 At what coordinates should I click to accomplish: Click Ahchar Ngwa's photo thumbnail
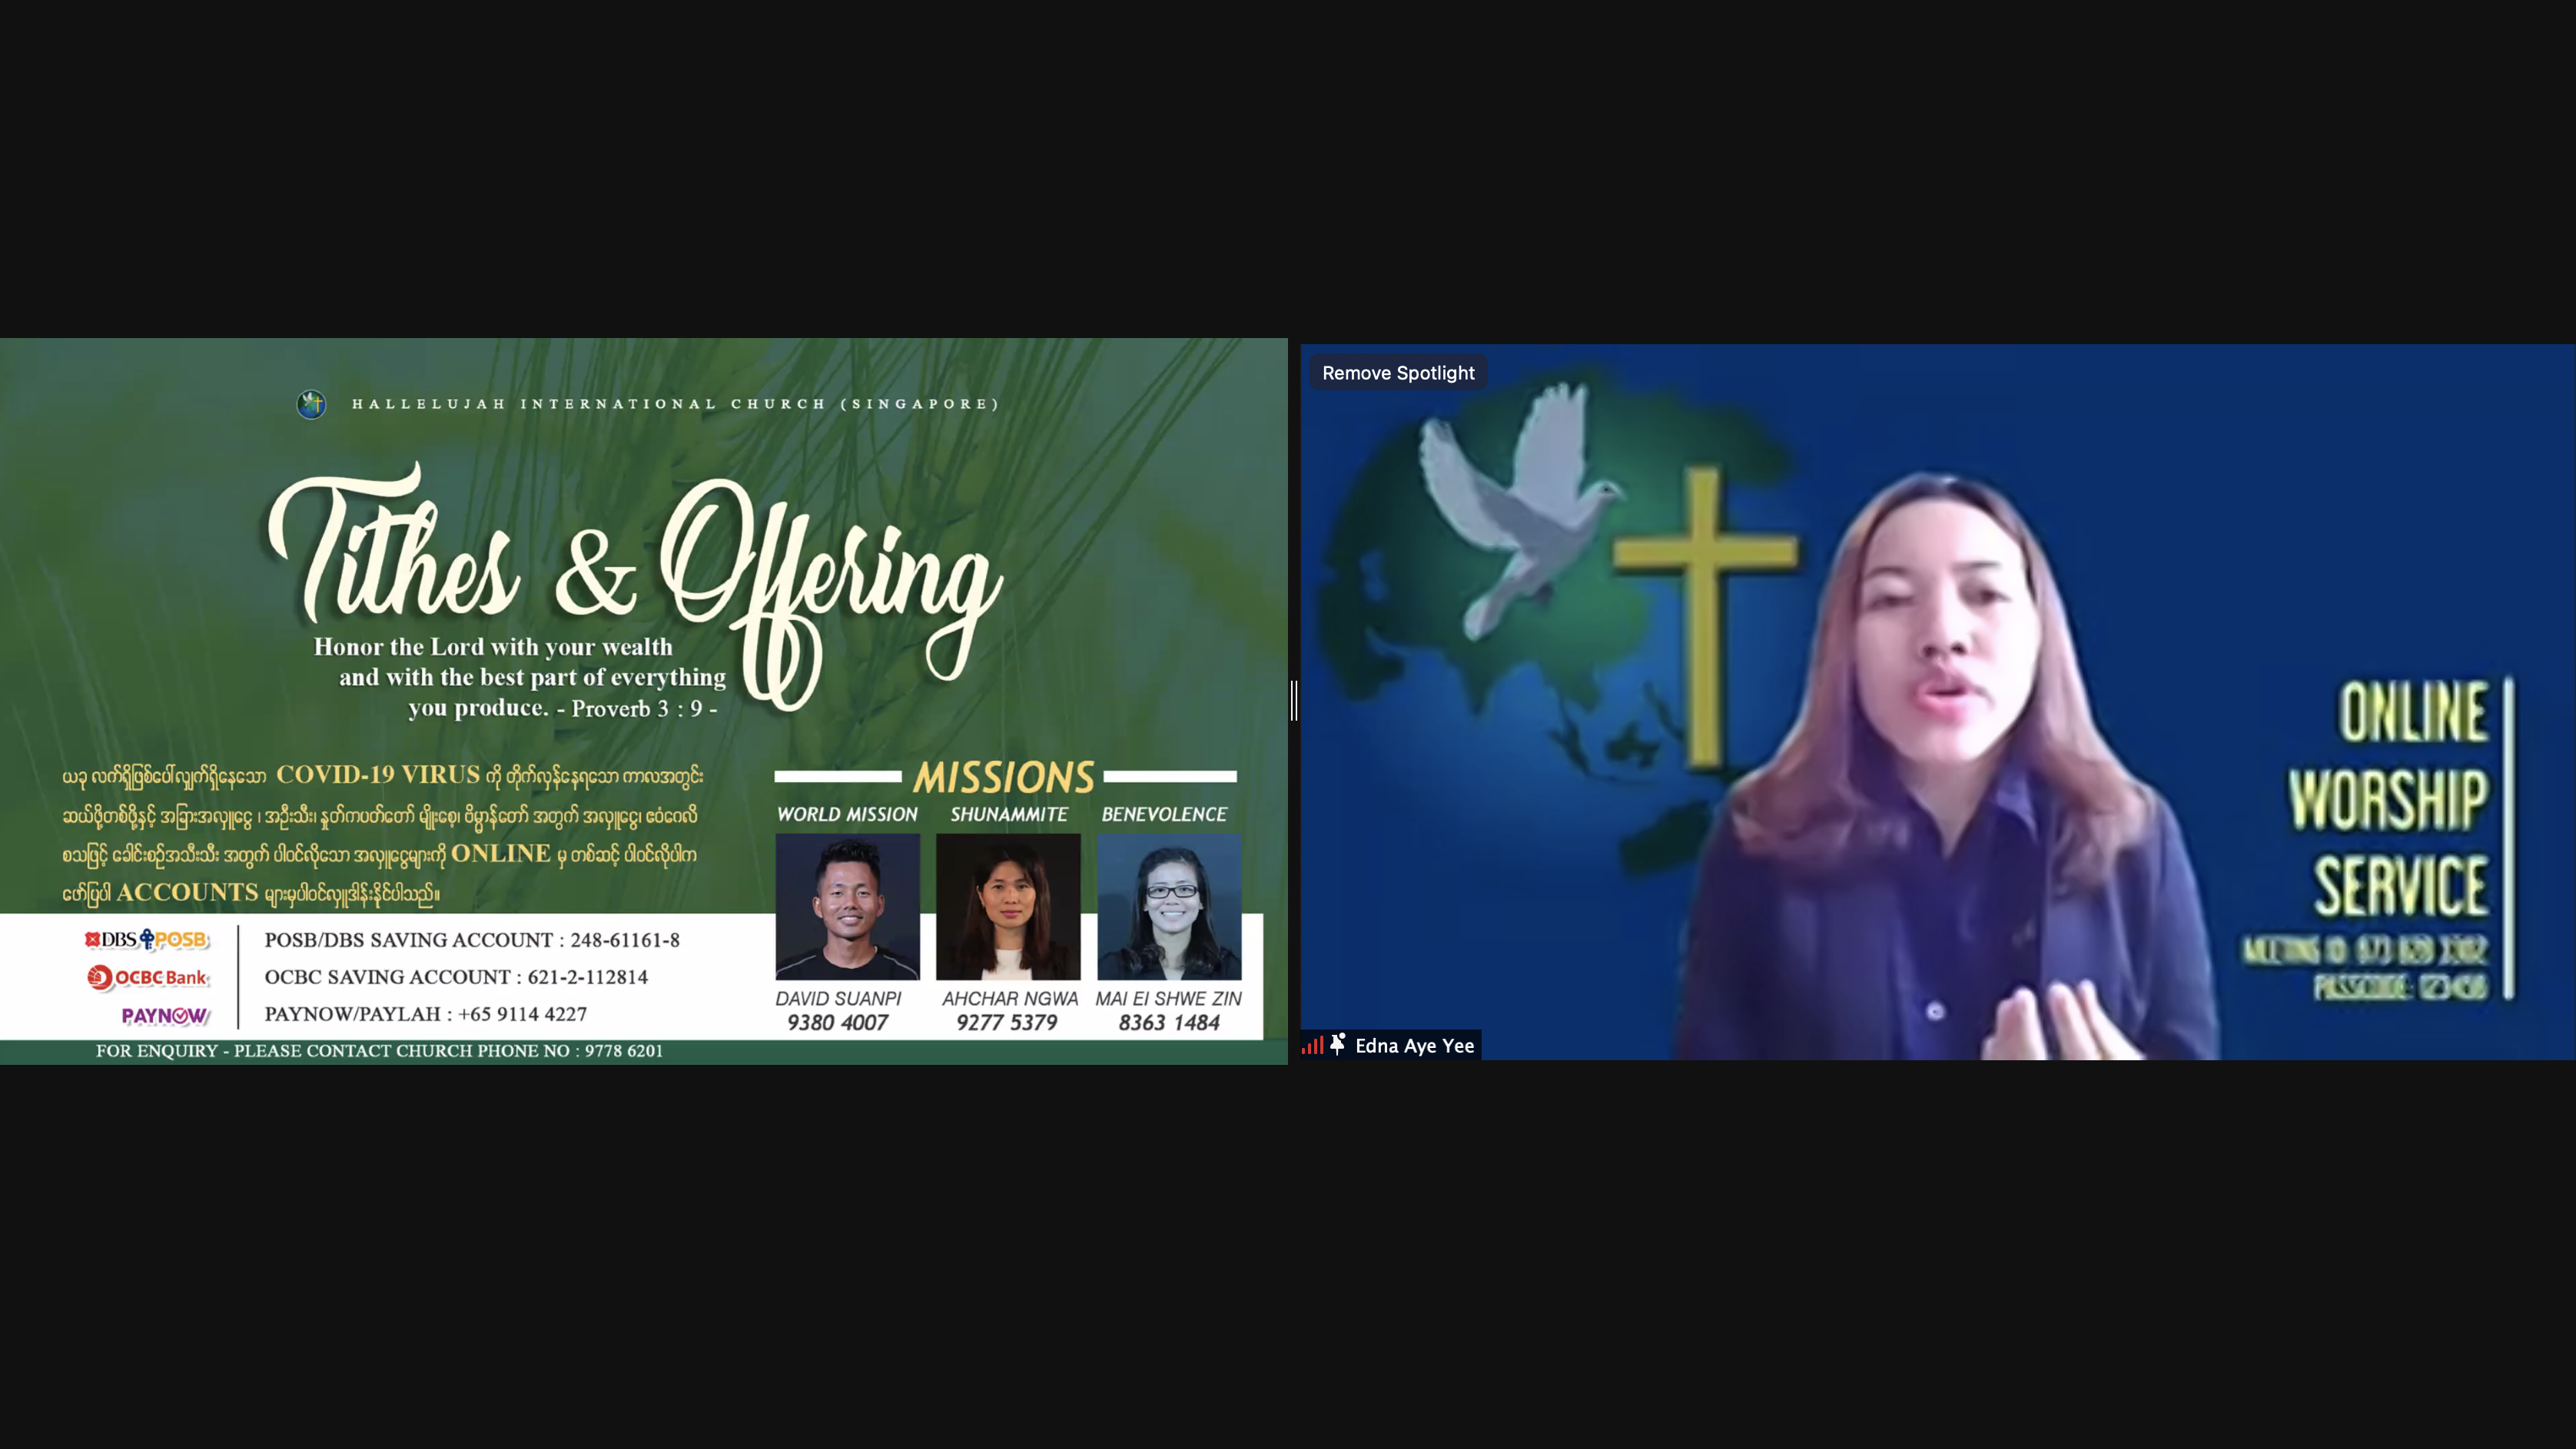pyautogui.click(x=1008, y=906)
